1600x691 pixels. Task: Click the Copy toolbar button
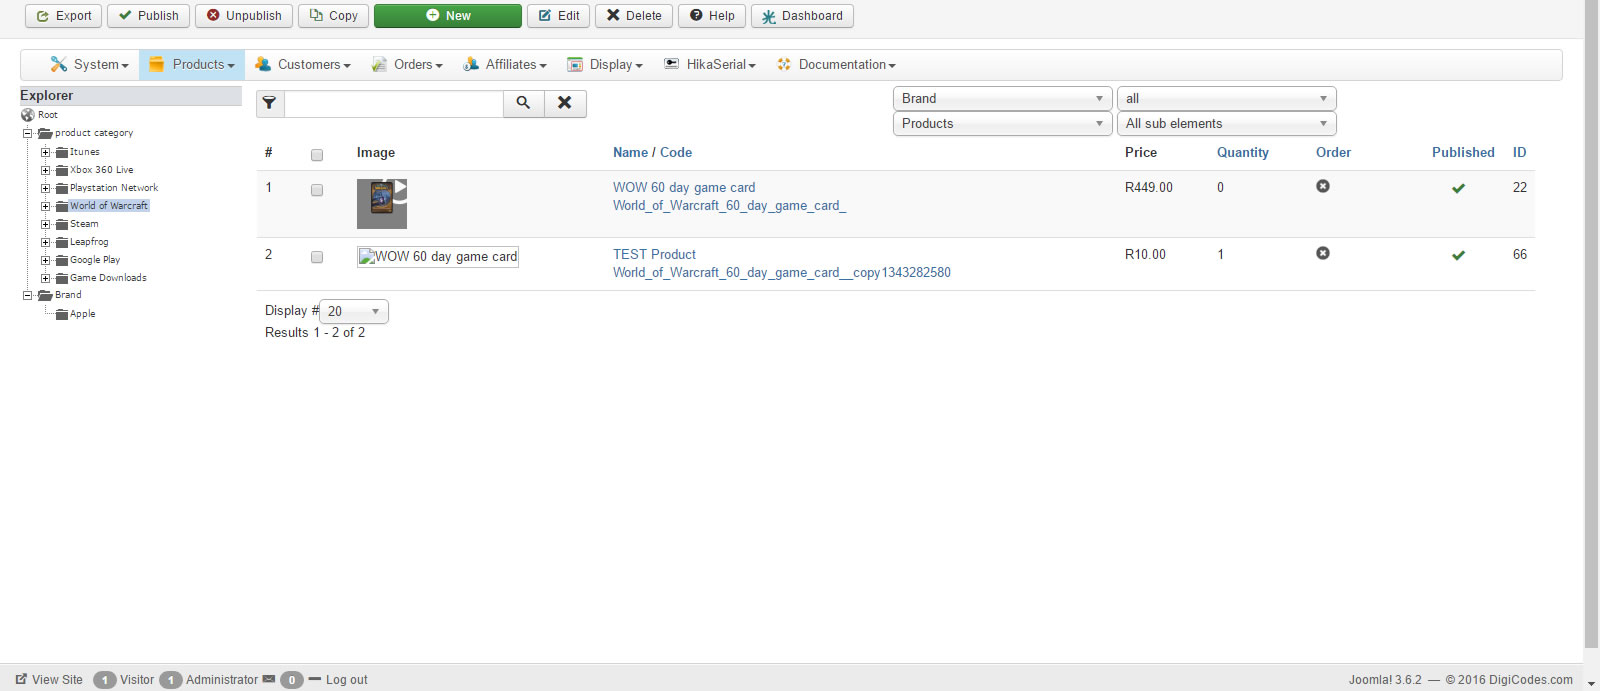[333, 16]
